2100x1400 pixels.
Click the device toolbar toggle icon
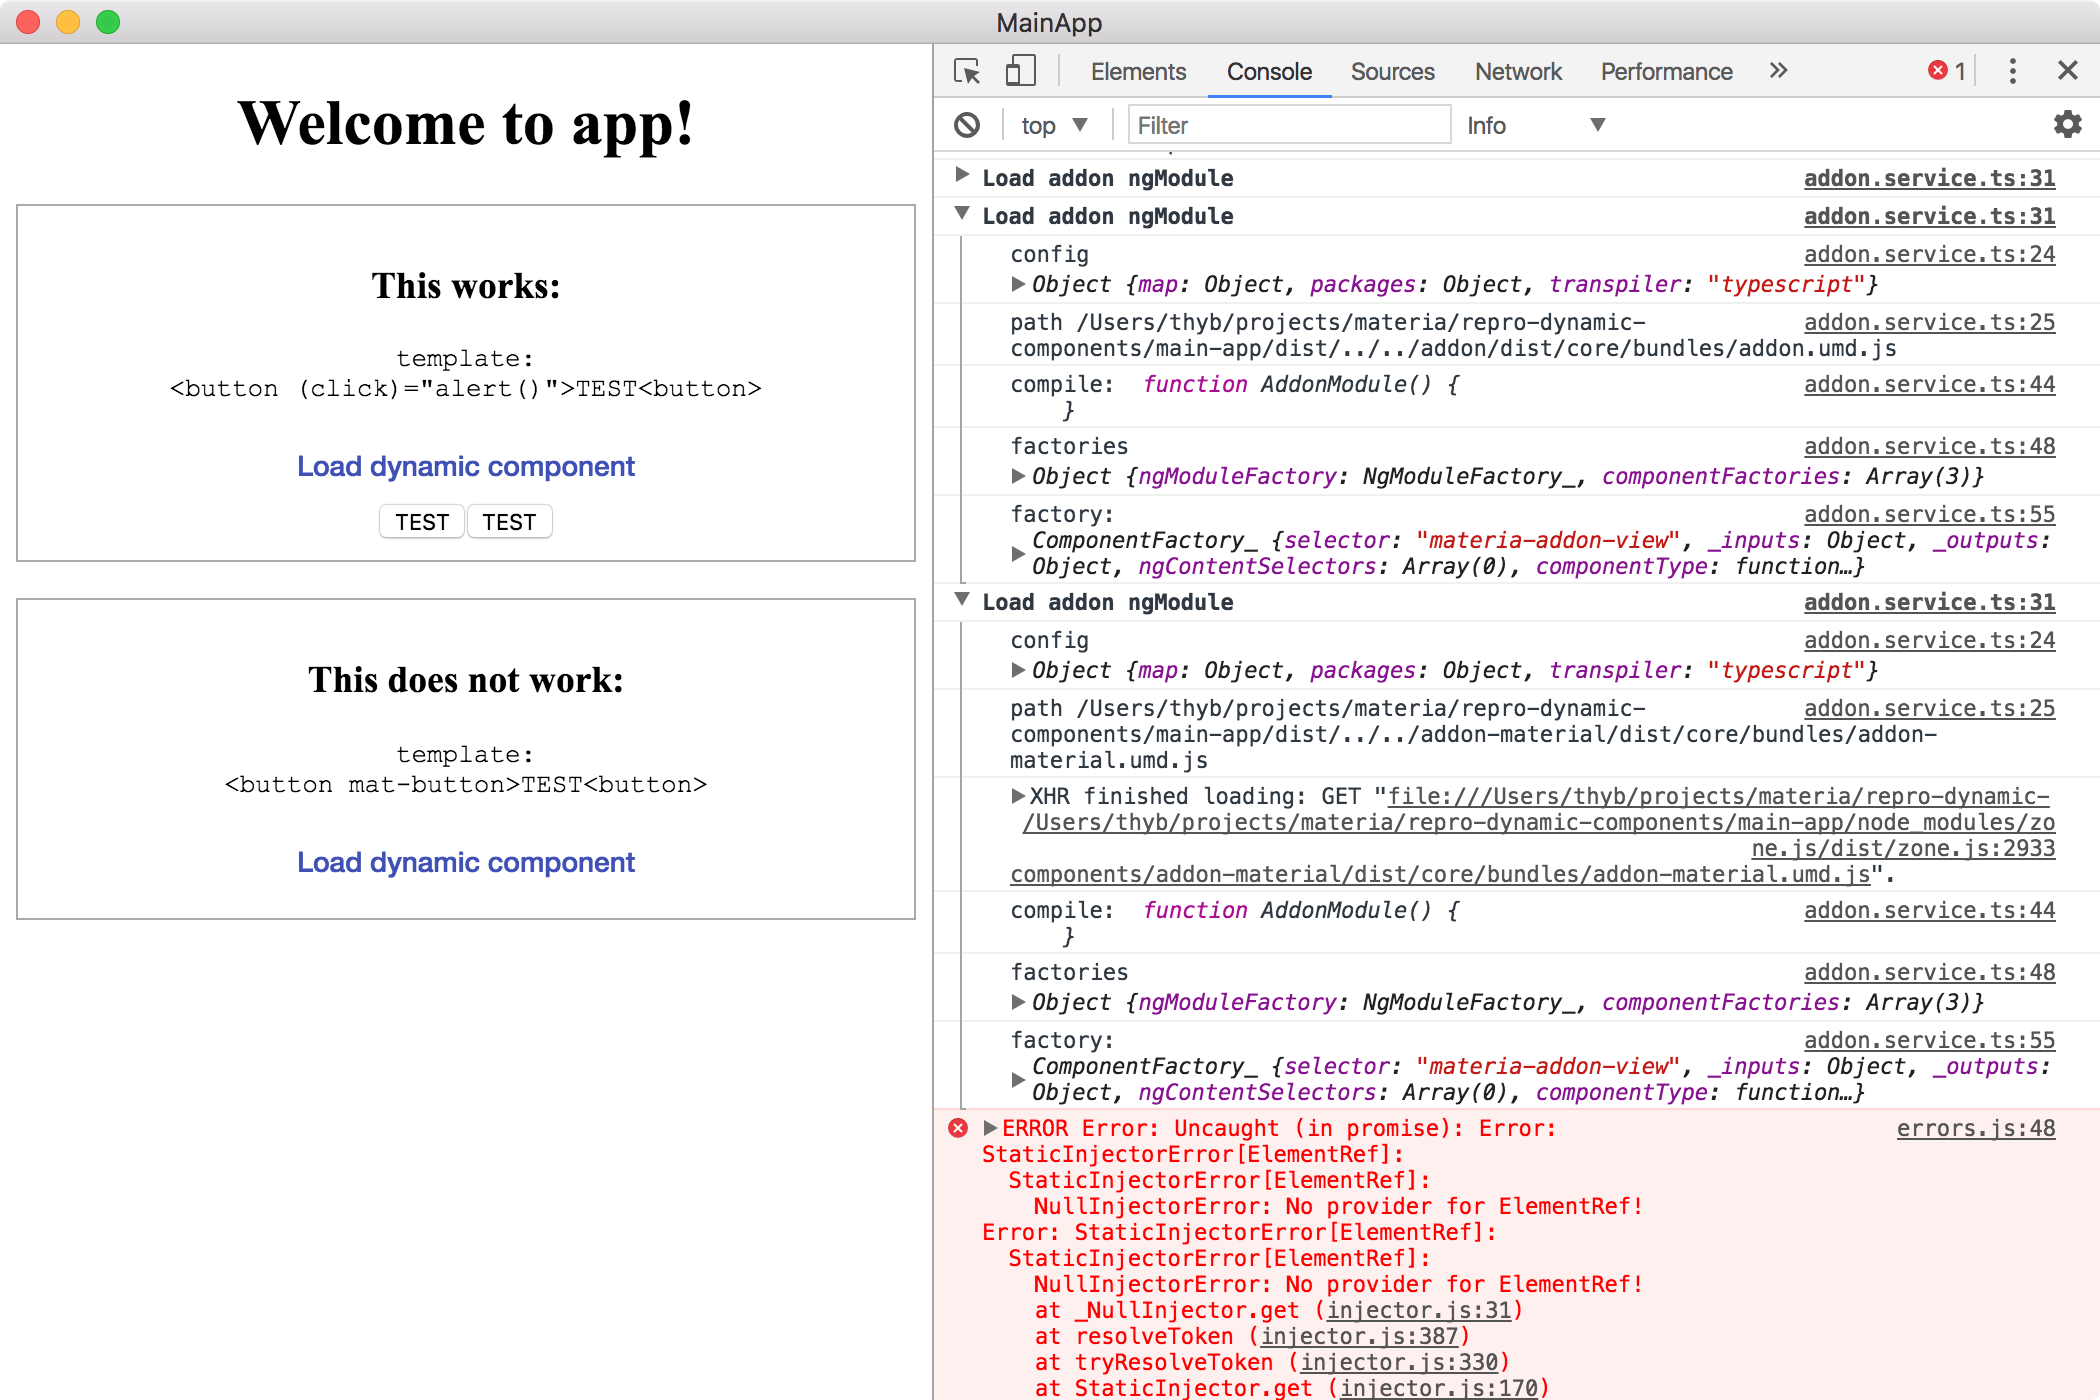(1019, 70)
